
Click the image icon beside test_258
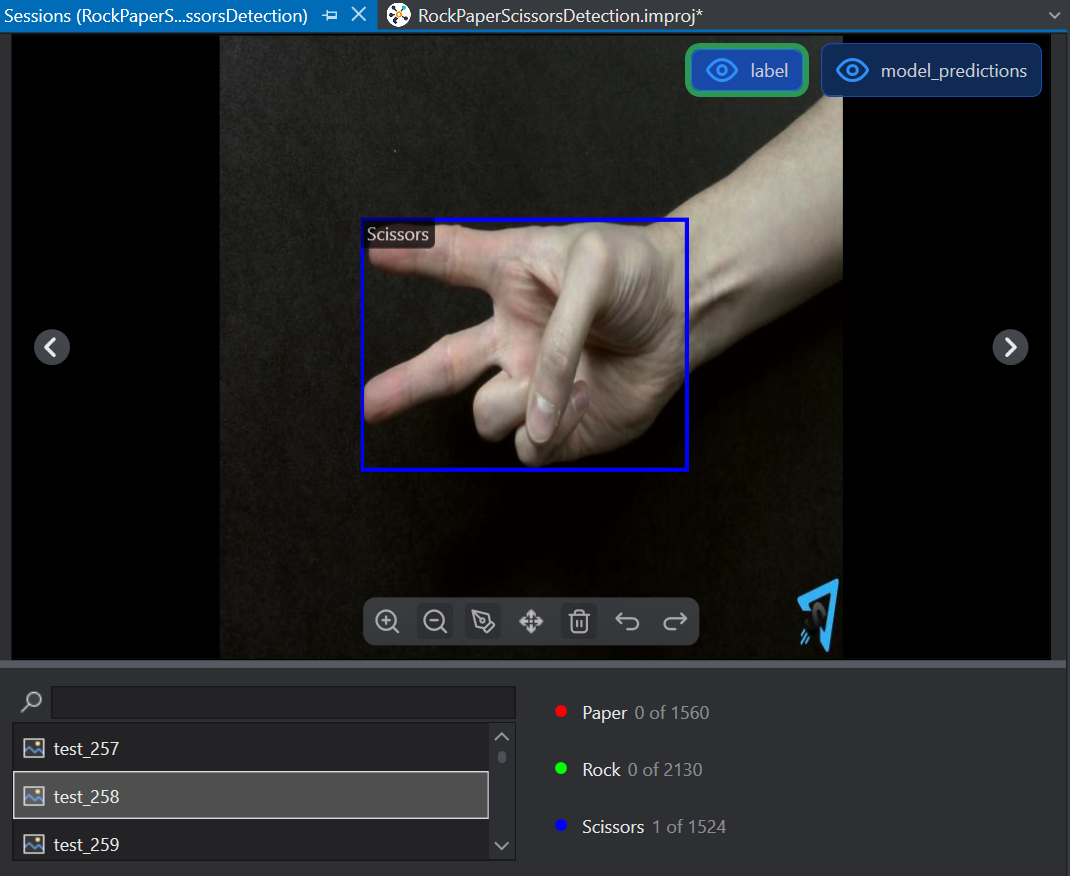pyautogui.click(x=34, y=796)
